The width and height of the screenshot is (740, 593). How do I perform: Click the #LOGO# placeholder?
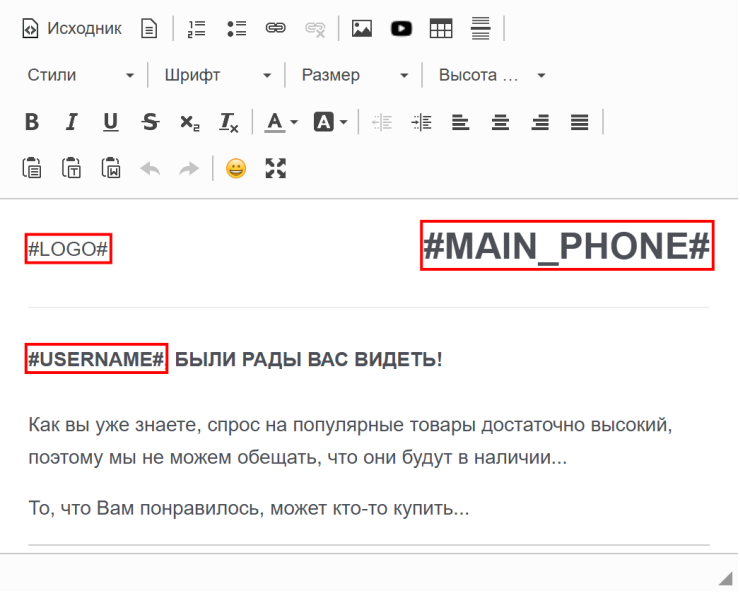coord(68,249)
